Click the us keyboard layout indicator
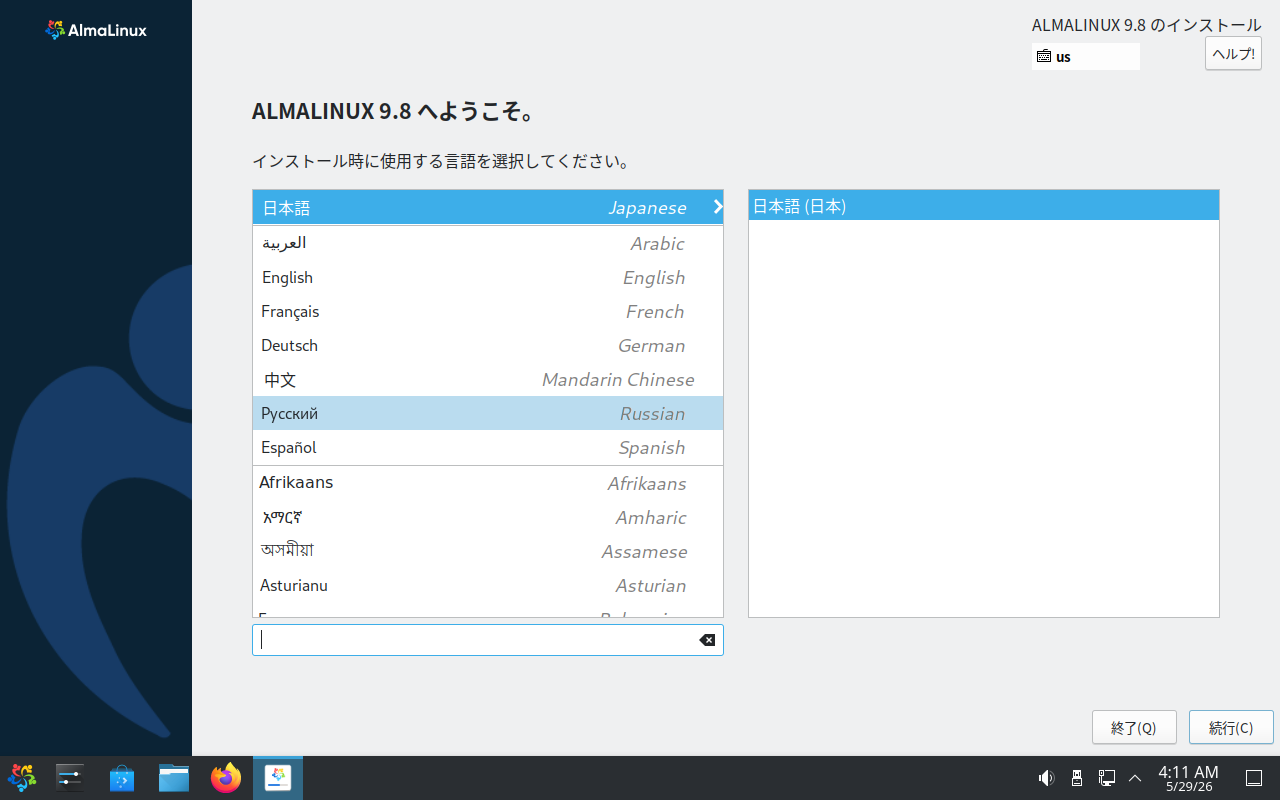The height and width of the screenshot is (800, 1280). 1086,57
